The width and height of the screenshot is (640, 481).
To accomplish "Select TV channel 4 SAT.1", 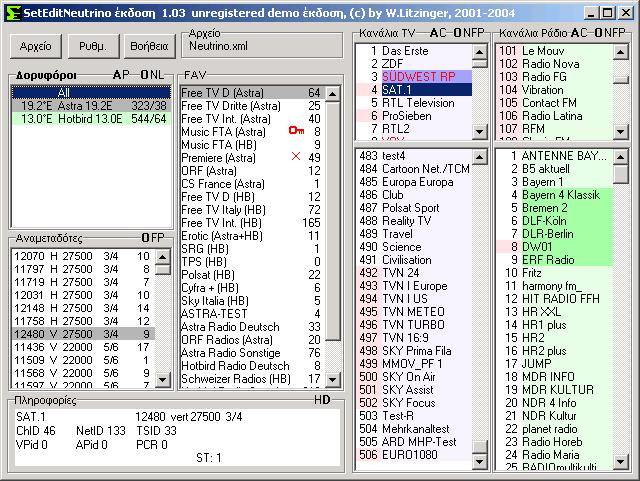I will [414, 90].
